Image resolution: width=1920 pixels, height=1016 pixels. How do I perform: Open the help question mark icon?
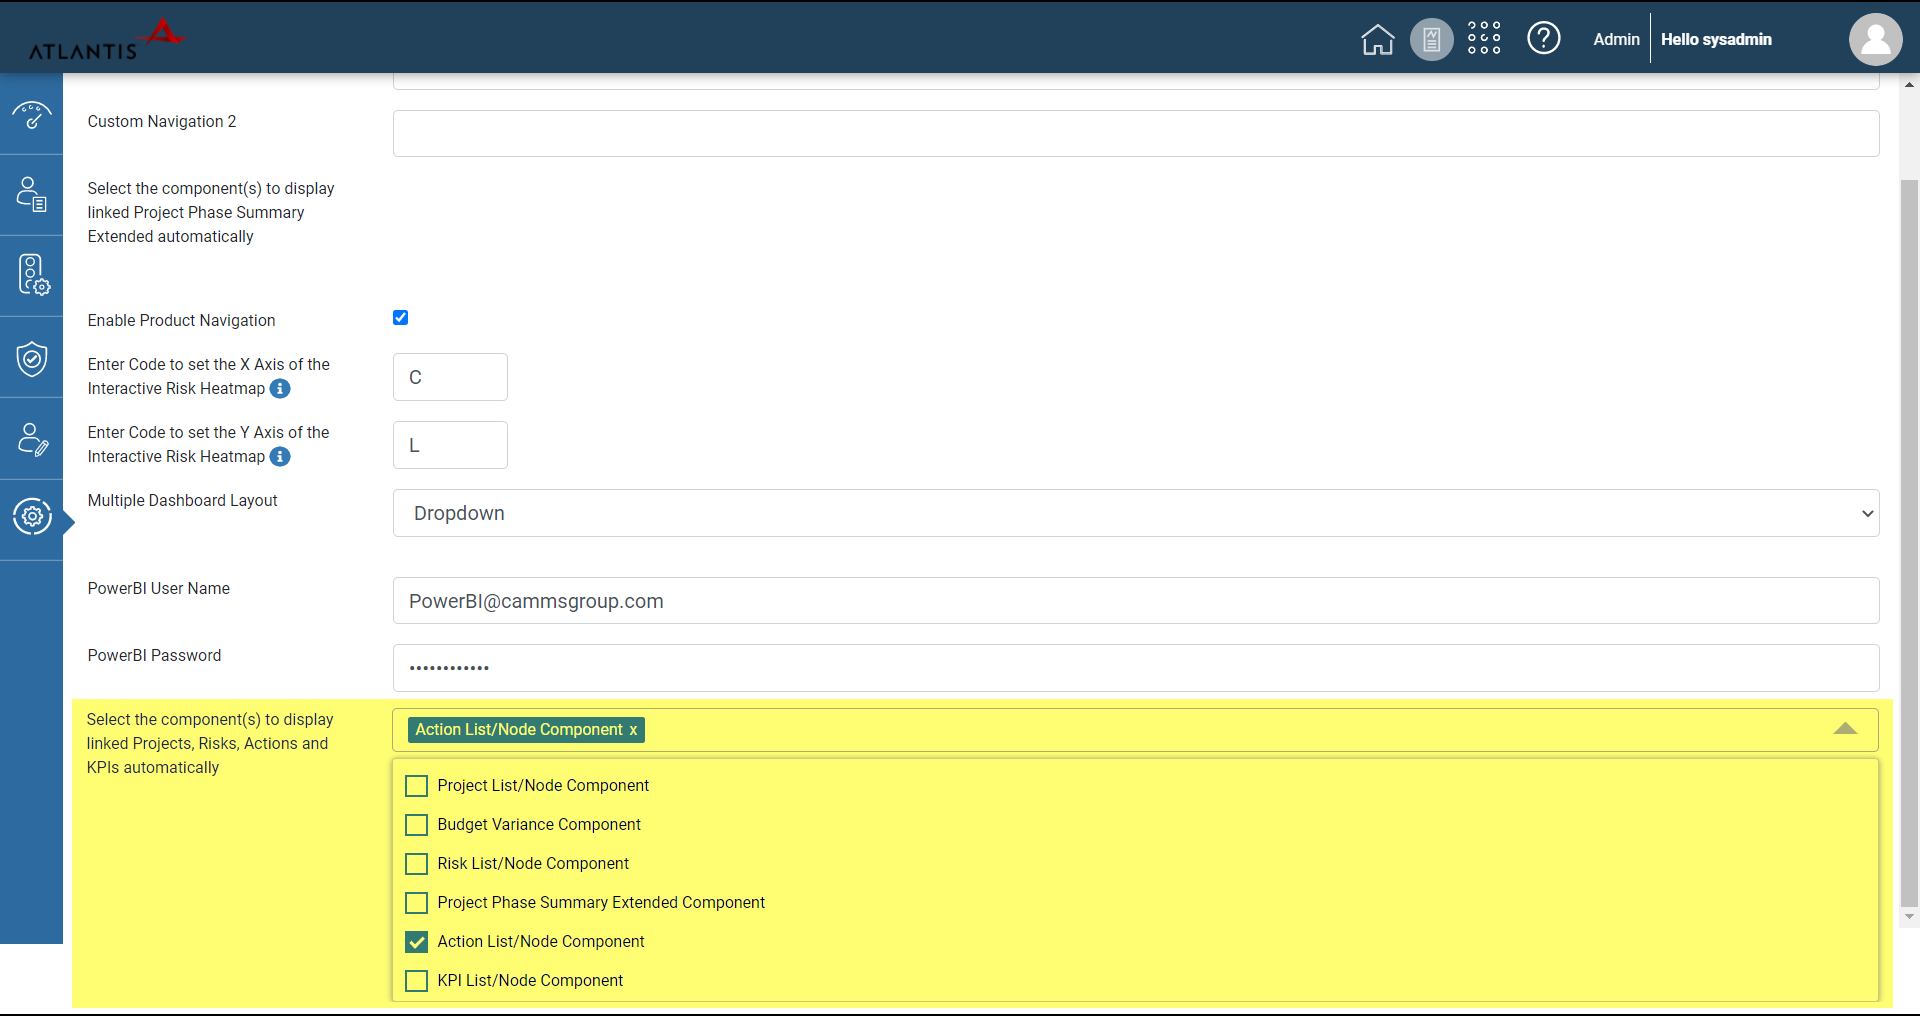point(1543,38)
